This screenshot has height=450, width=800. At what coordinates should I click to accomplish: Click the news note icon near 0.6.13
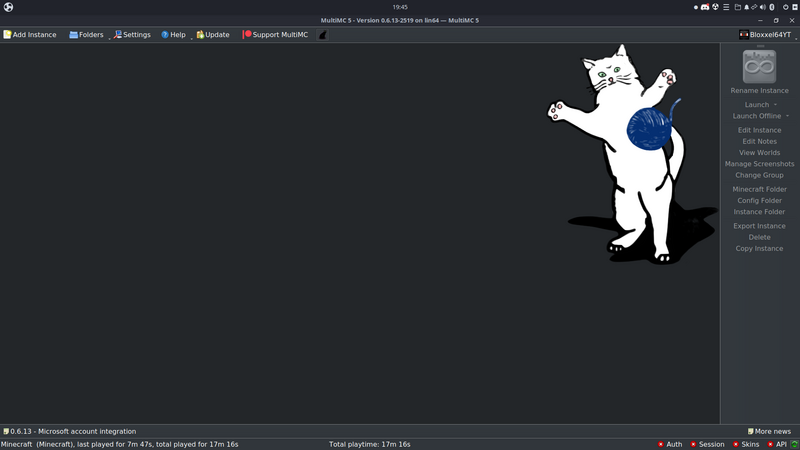(6, 431)
